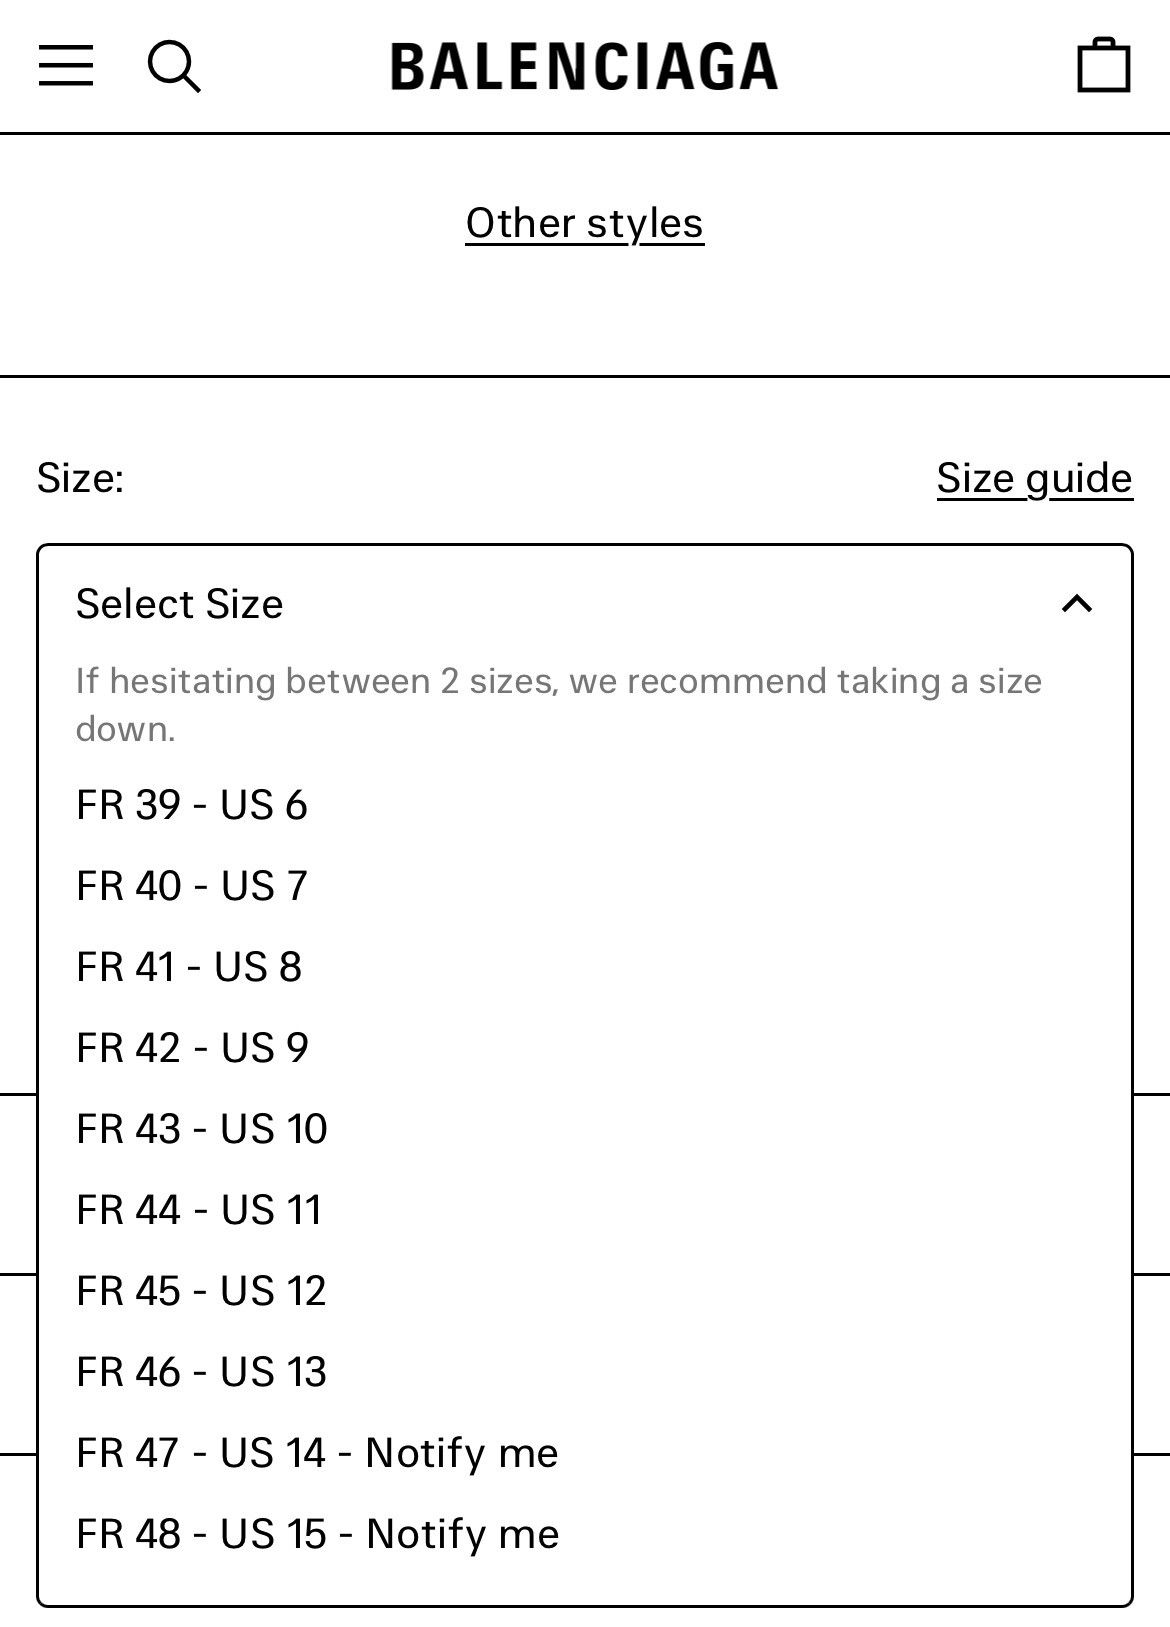
Task: Click the Size: label
Action: coord(80,477)
